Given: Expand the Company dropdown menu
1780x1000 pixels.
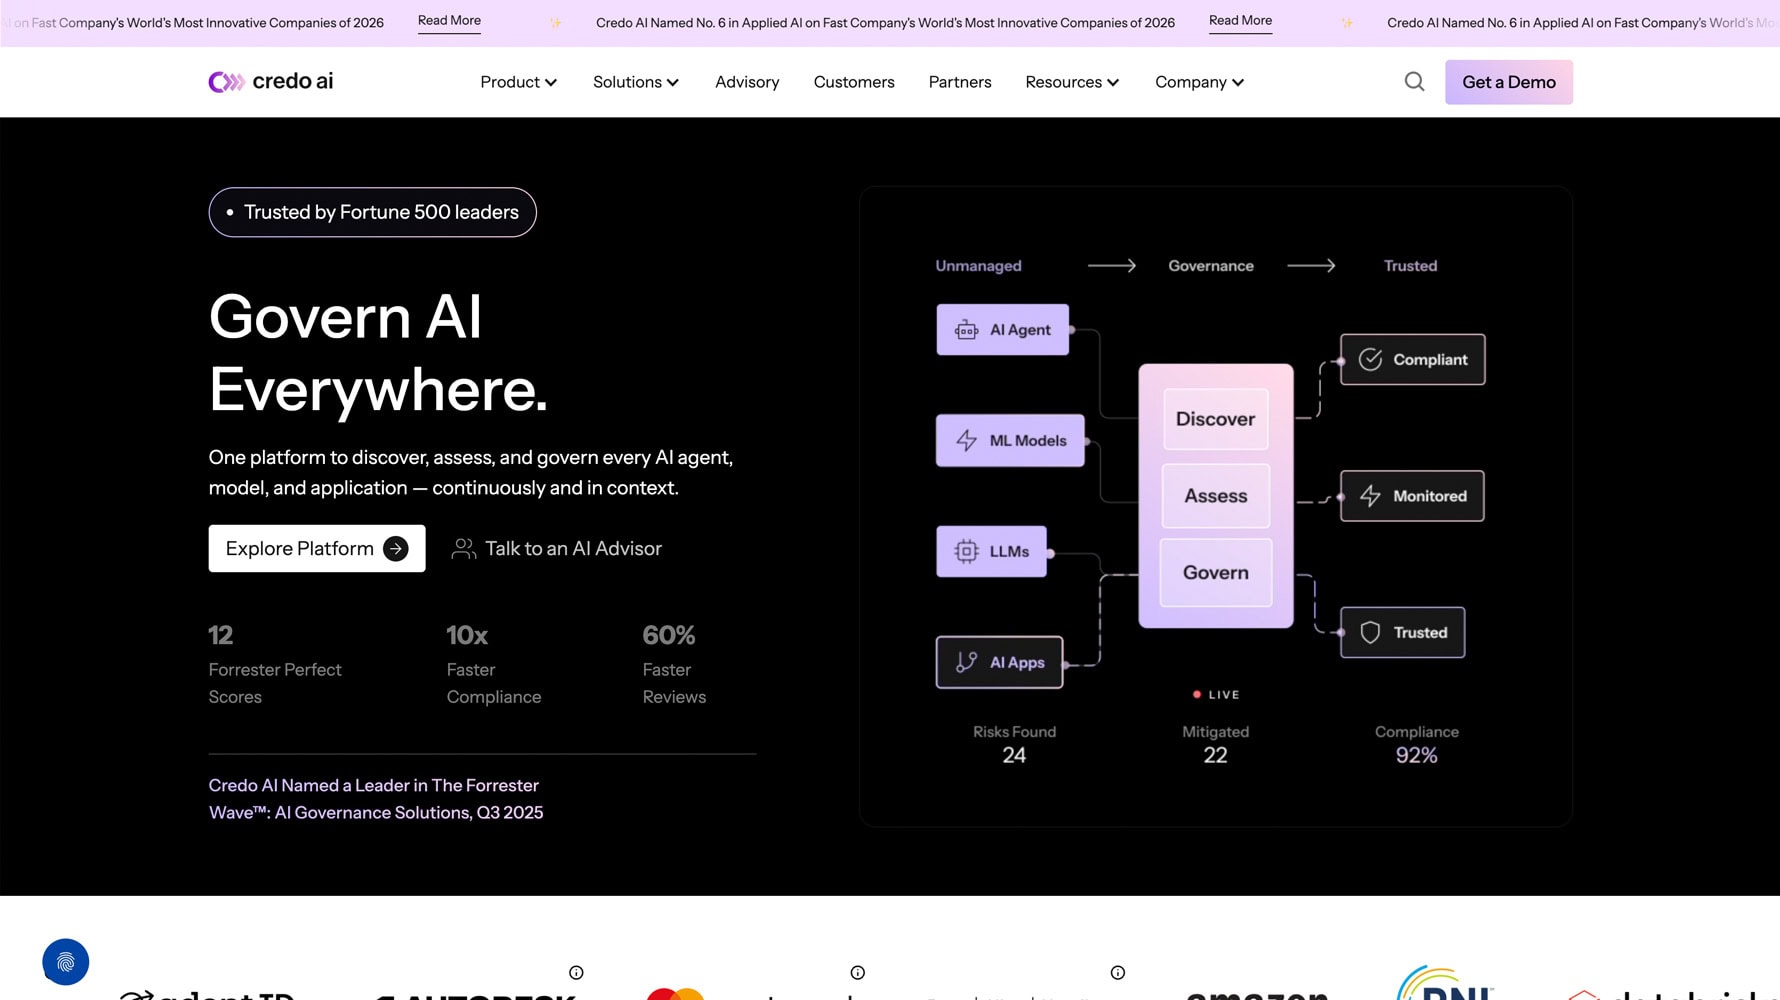Looking at the screenshot, I should [1199, 82].
